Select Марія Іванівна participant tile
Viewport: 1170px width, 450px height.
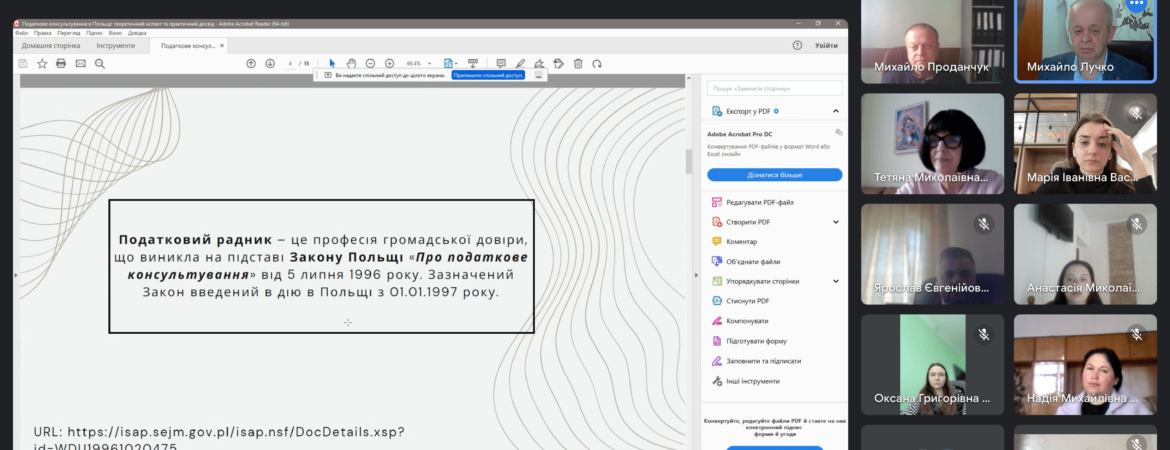(x=1085, y=143)
